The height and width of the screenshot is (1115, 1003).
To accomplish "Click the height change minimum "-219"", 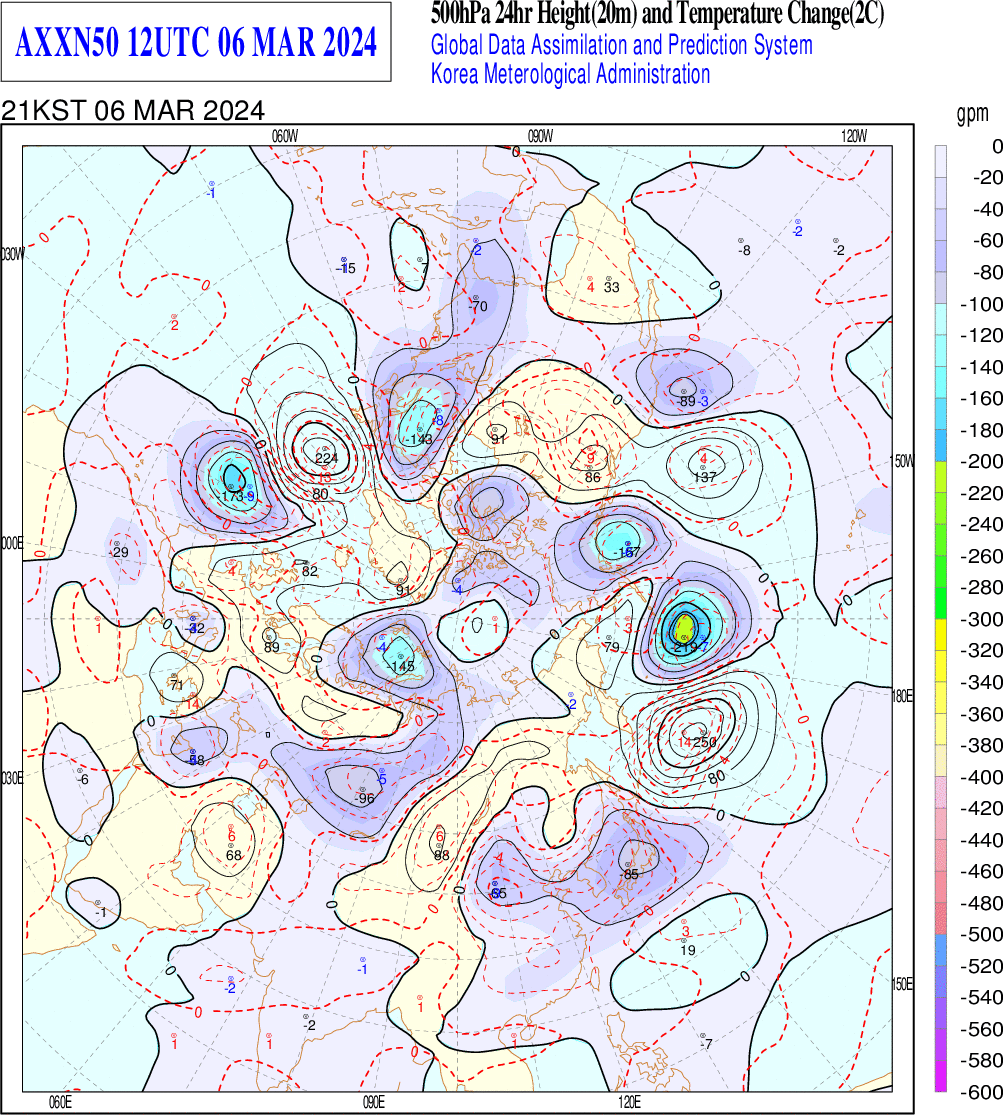I will [x=685, y=647].
